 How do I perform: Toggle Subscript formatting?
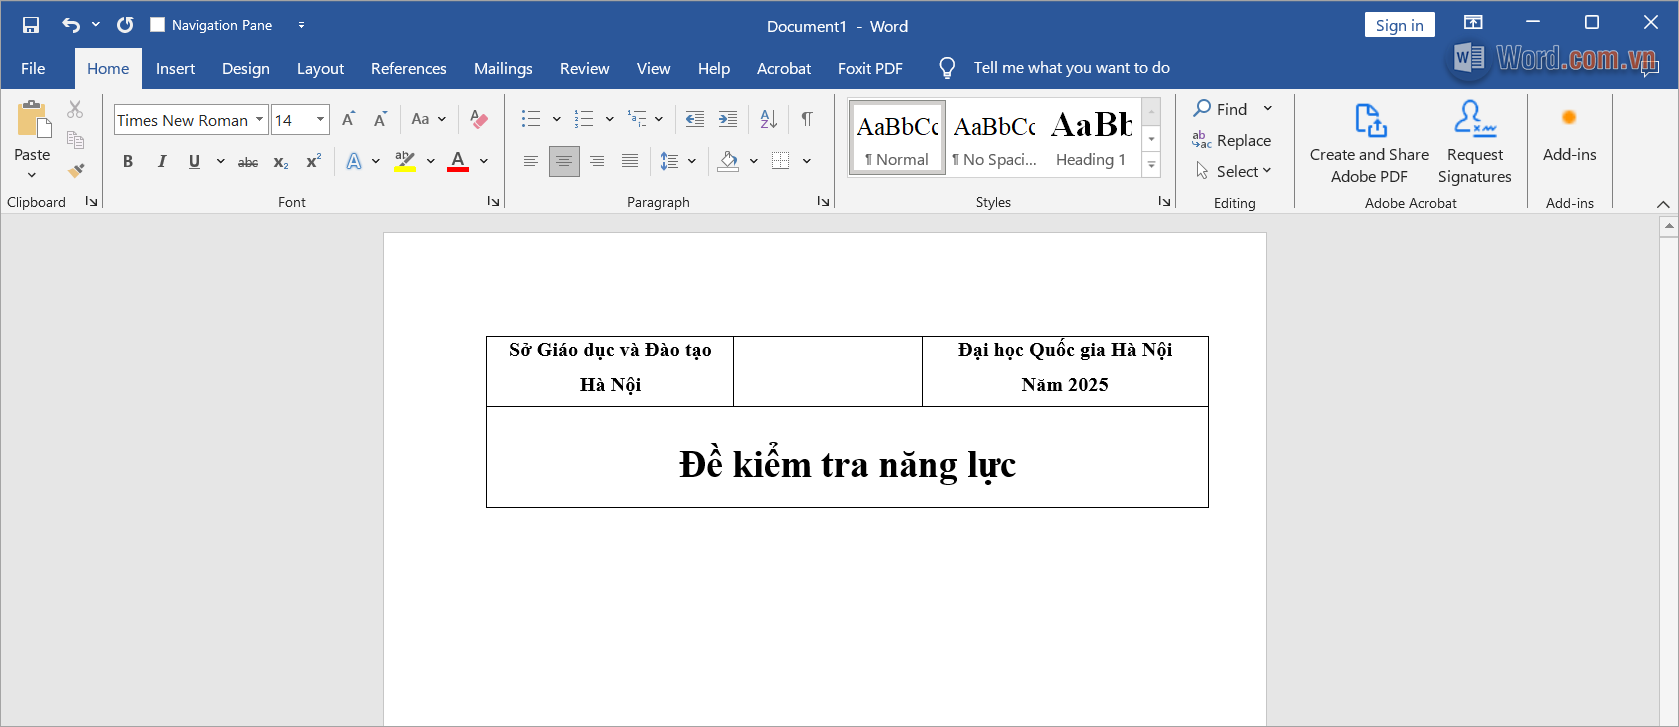tap(281, 161)
